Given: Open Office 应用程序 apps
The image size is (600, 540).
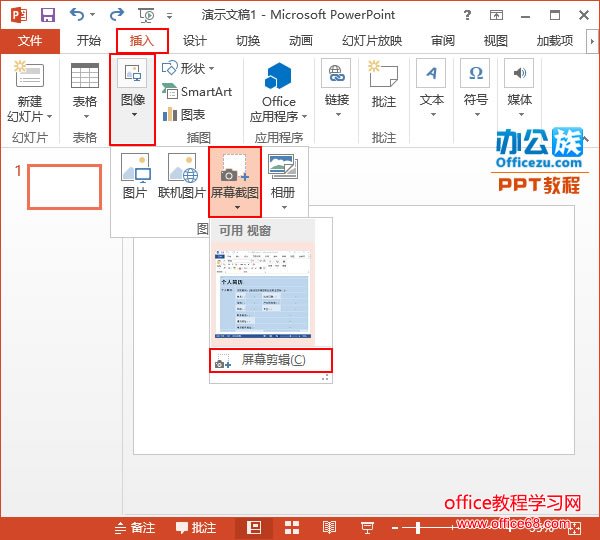Looking at the screenshot, I should (278, 92).
